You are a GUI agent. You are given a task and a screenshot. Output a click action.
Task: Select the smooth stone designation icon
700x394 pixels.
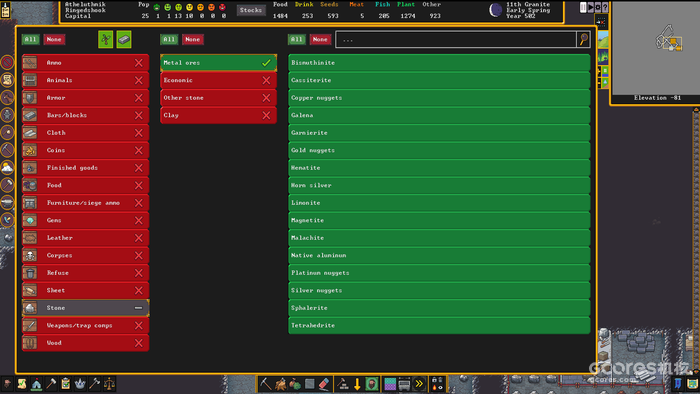click(x=310, y=384)
